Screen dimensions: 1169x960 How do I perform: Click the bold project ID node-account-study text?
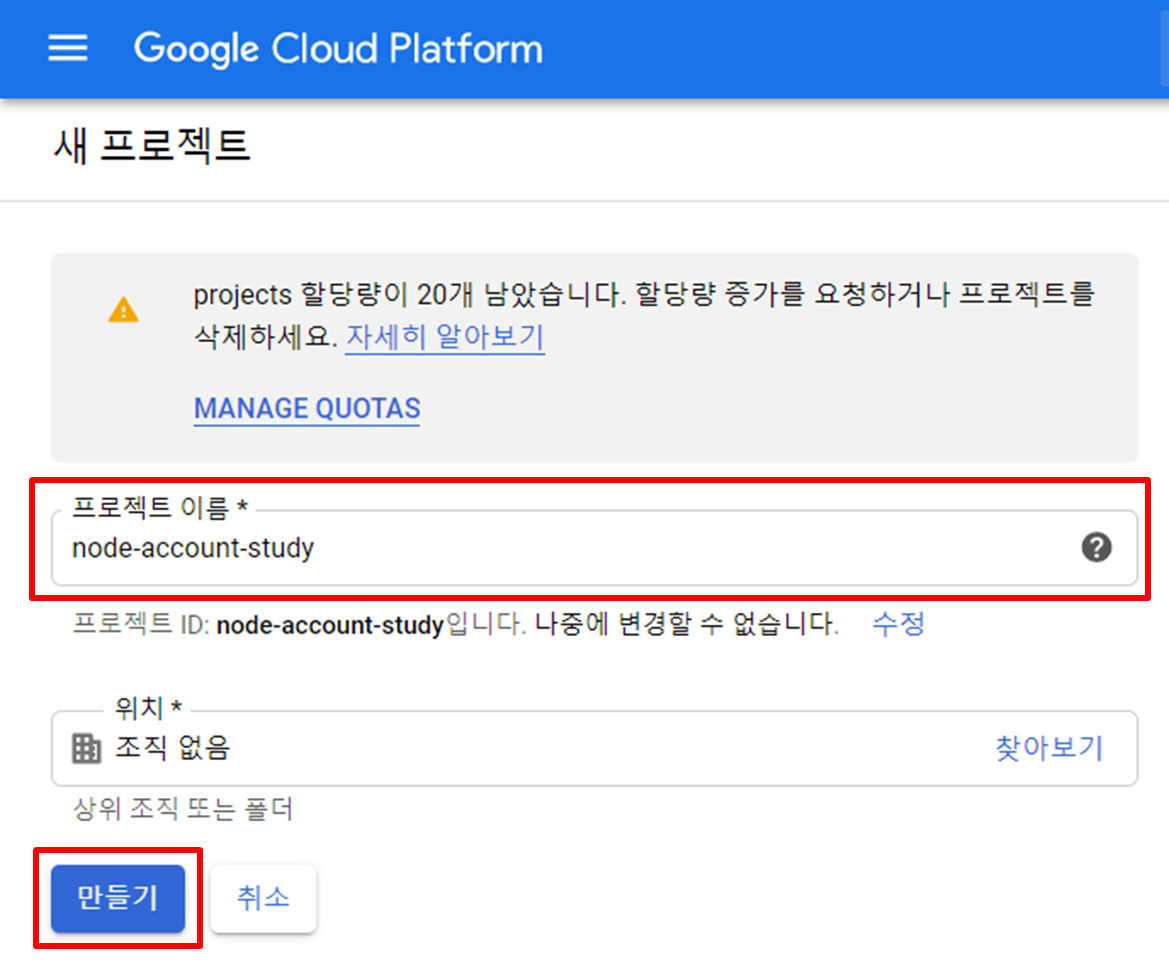330,625
